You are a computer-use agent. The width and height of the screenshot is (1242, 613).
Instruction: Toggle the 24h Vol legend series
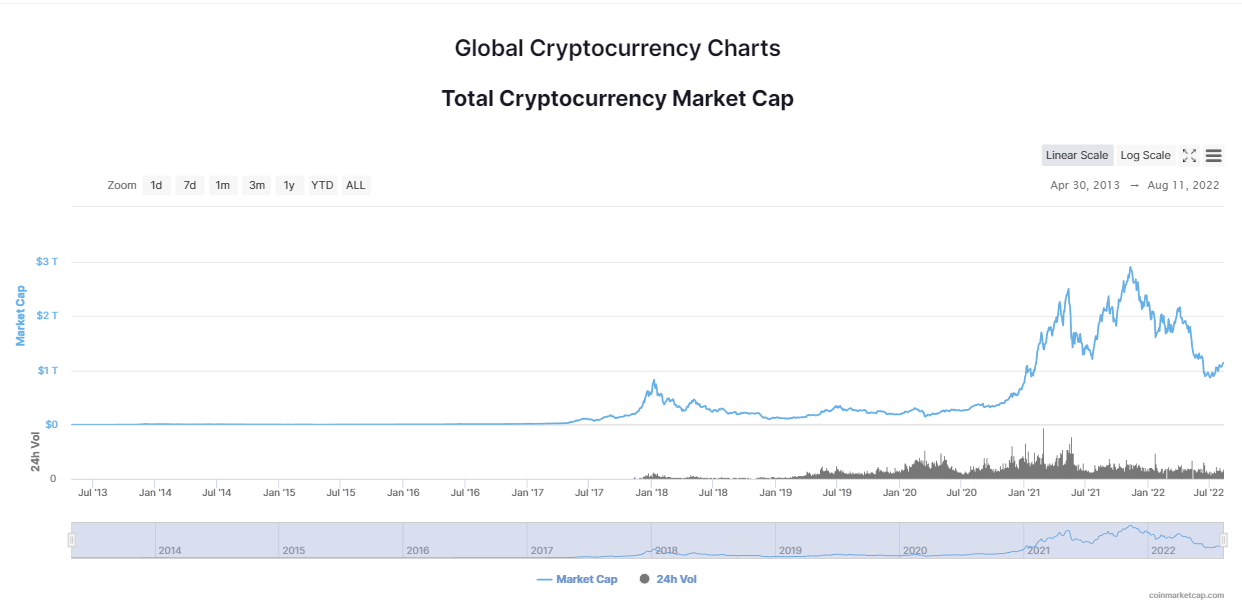[667, 579]
